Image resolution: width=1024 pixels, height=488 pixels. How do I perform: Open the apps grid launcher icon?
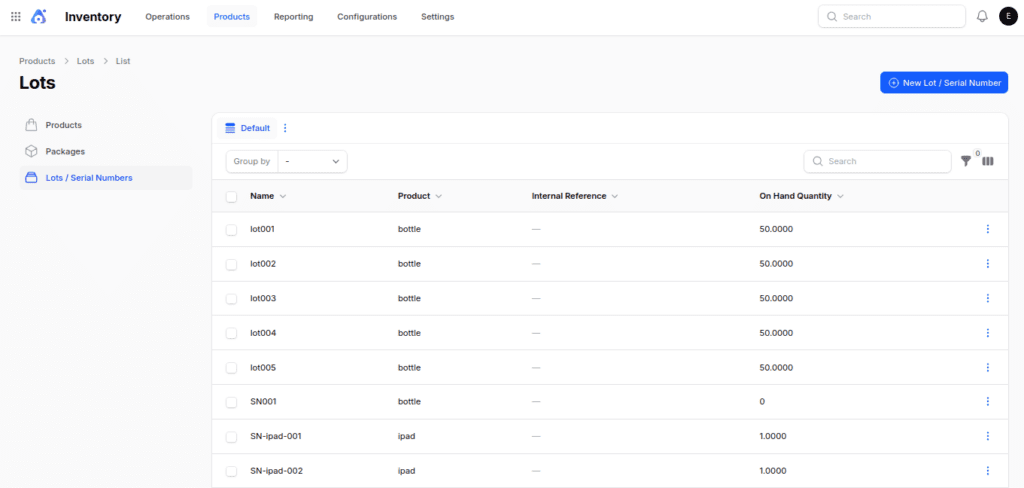click(16, 17)
